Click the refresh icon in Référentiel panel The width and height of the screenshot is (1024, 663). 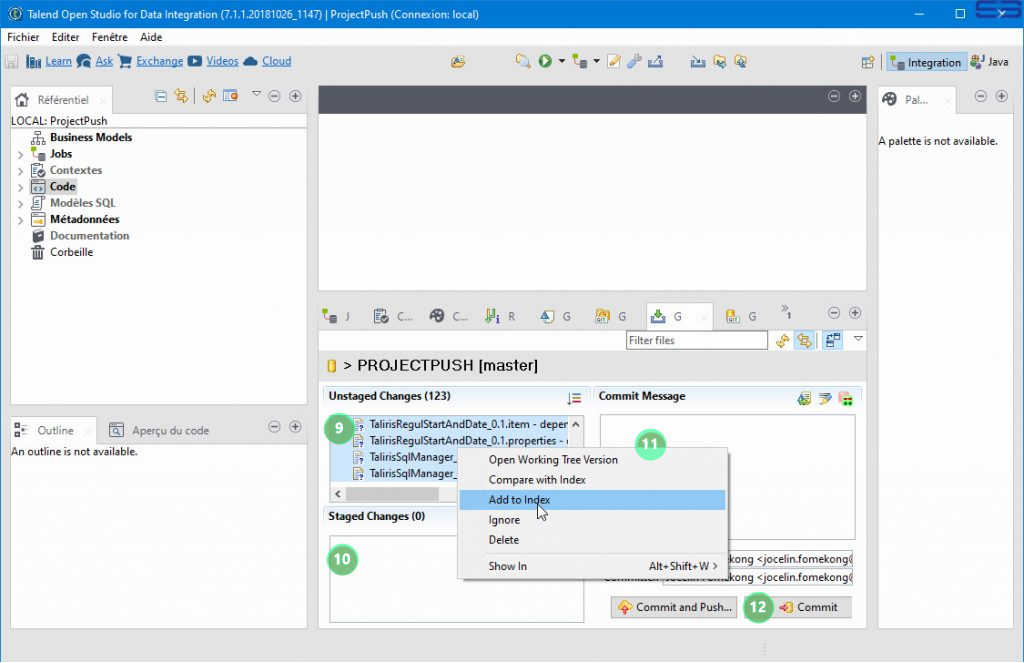pyautogui.click(x=209, y=96)
